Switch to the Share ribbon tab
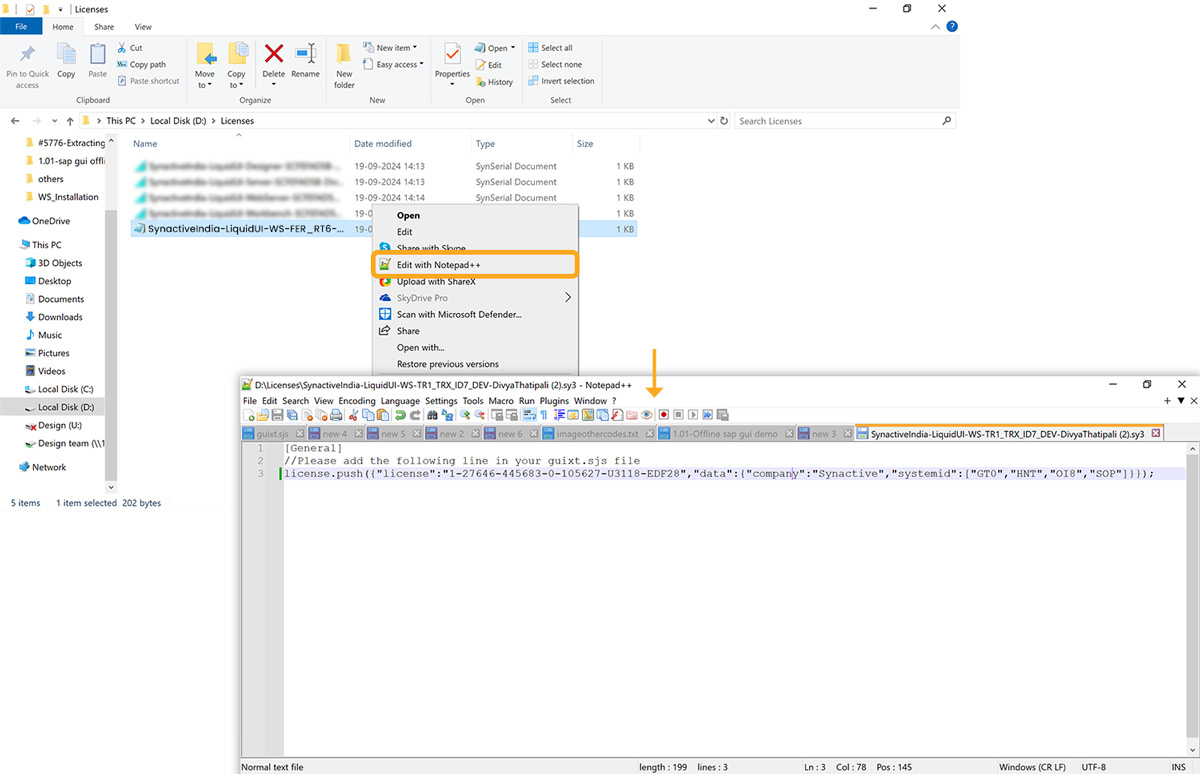This screenshot has height=774, width=1200. [104, 27]
